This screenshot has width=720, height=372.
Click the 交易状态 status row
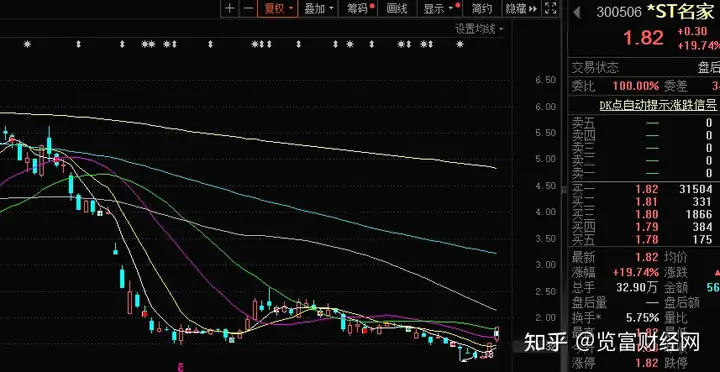(x=644, y=68)
